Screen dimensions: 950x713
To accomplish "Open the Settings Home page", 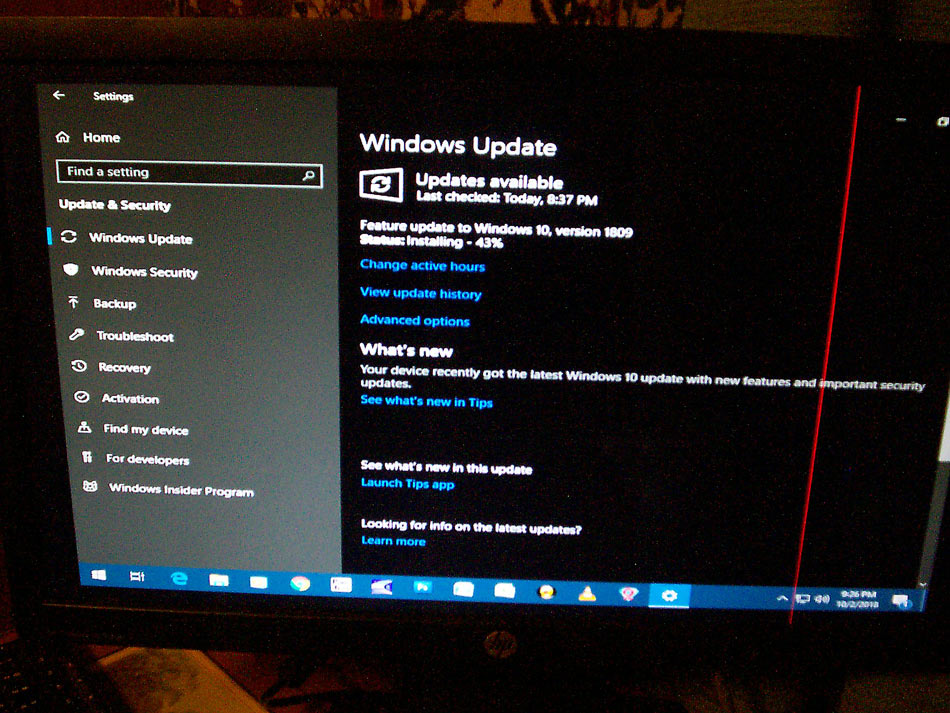I will [88, 138].
